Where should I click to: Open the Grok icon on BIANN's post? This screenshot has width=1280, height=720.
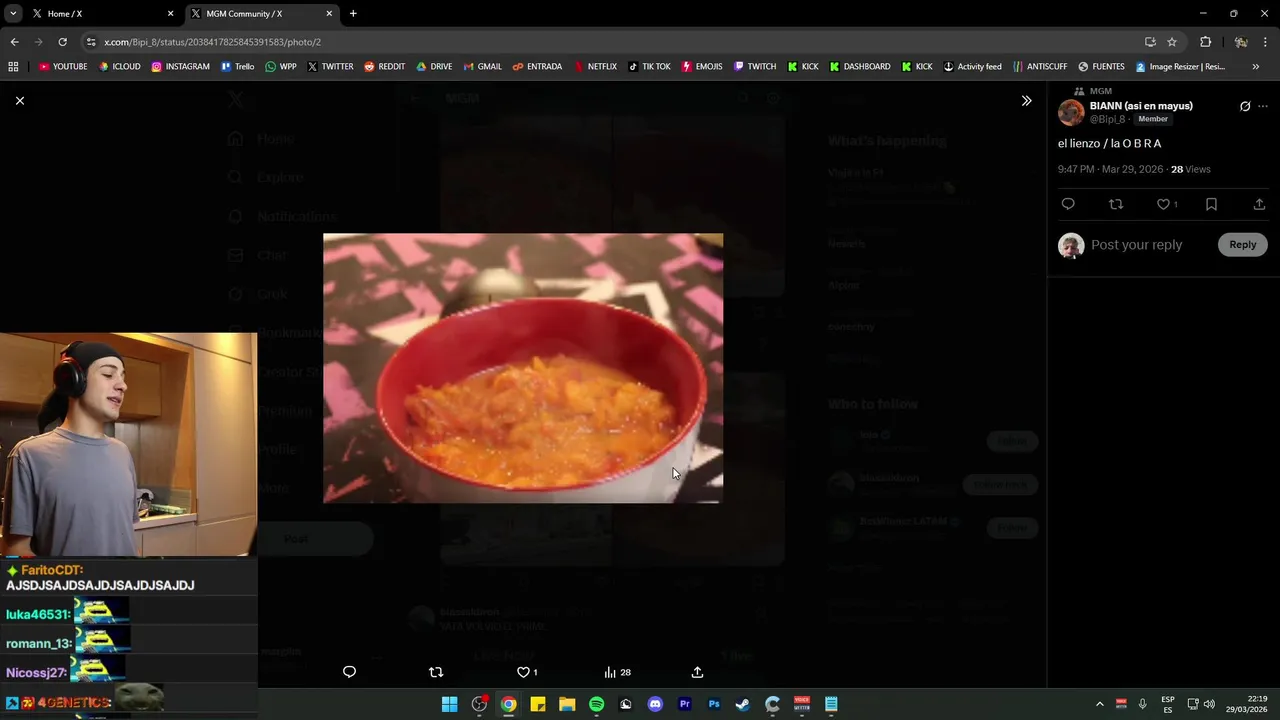pos(1245,106)
